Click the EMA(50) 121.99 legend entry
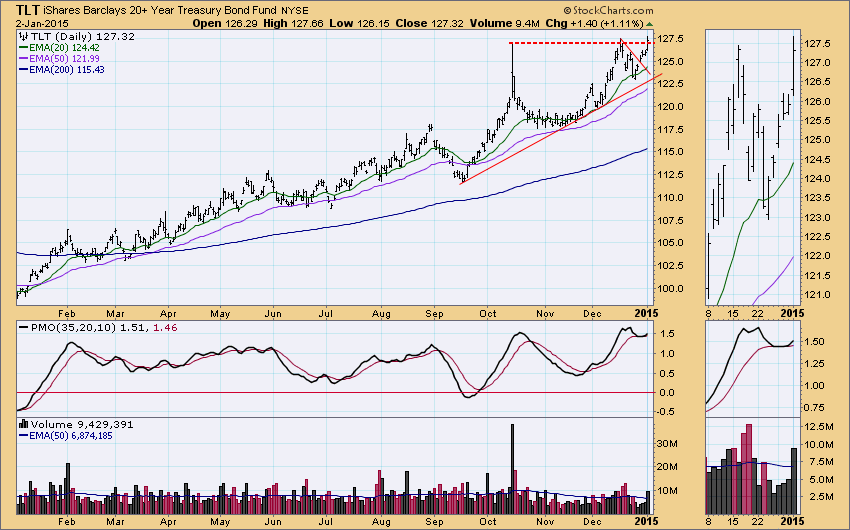 (59, 59)
